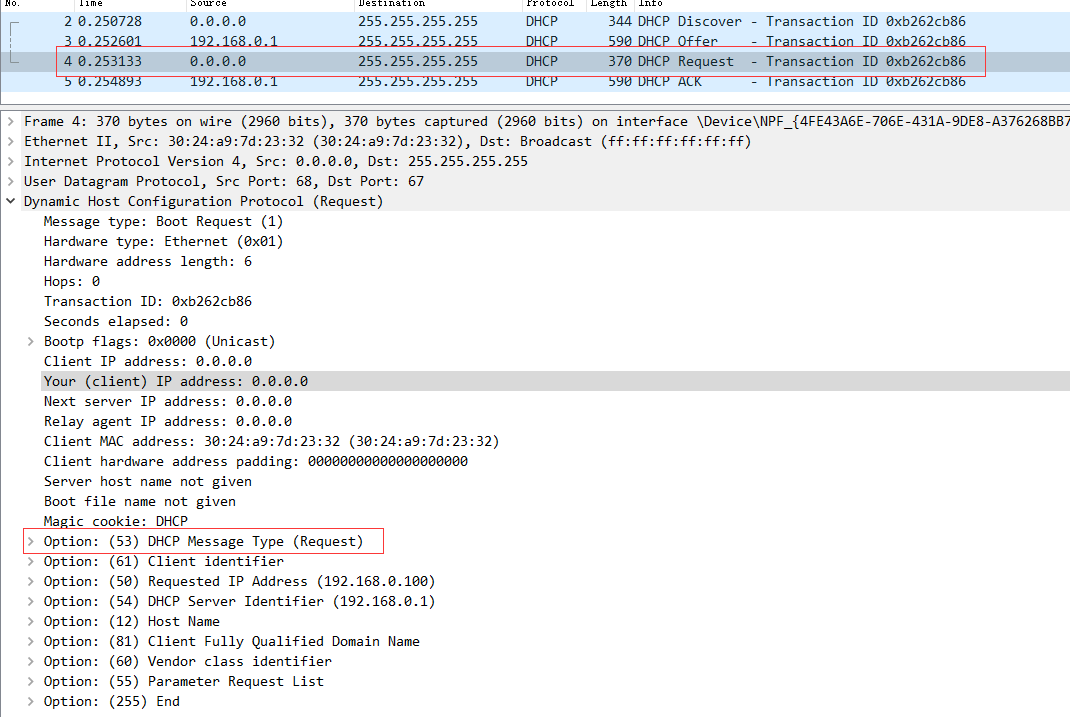Expand Option 61 Client identifier
The width and height of the screenshot is (1070, 717).
[x=31, y=561]
